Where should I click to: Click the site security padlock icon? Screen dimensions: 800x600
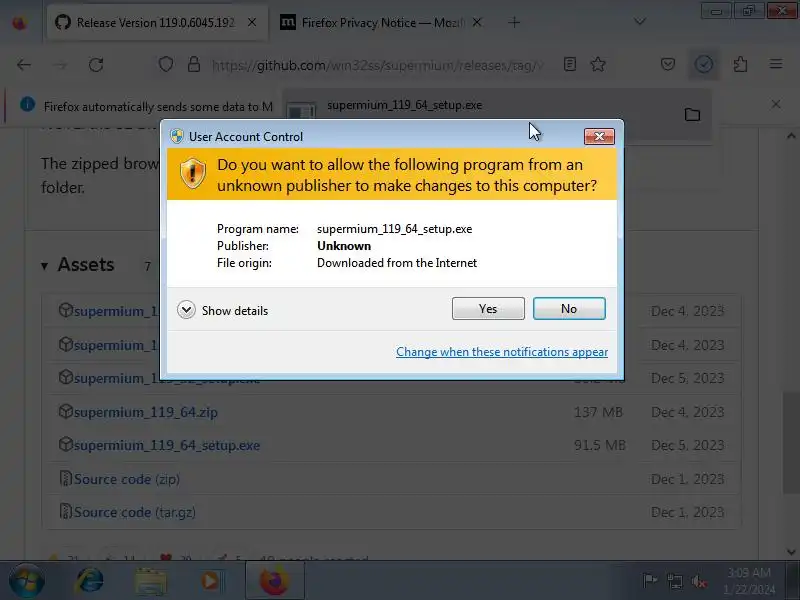click(x=194, y=64)
